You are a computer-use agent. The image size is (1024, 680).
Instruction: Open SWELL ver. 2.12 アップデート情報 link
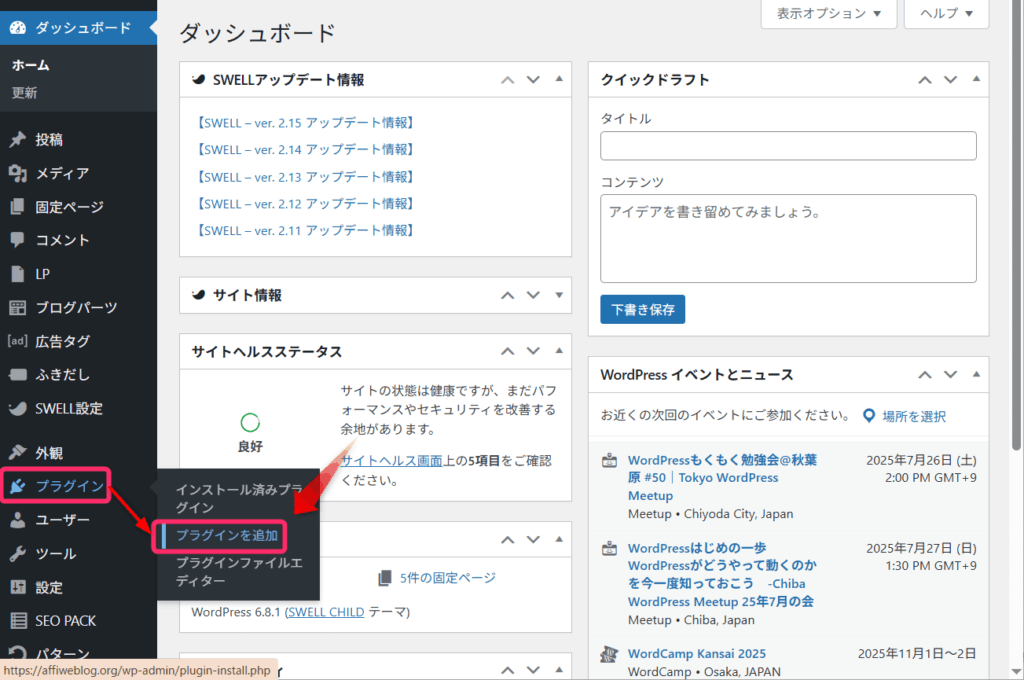pos(306,204)
